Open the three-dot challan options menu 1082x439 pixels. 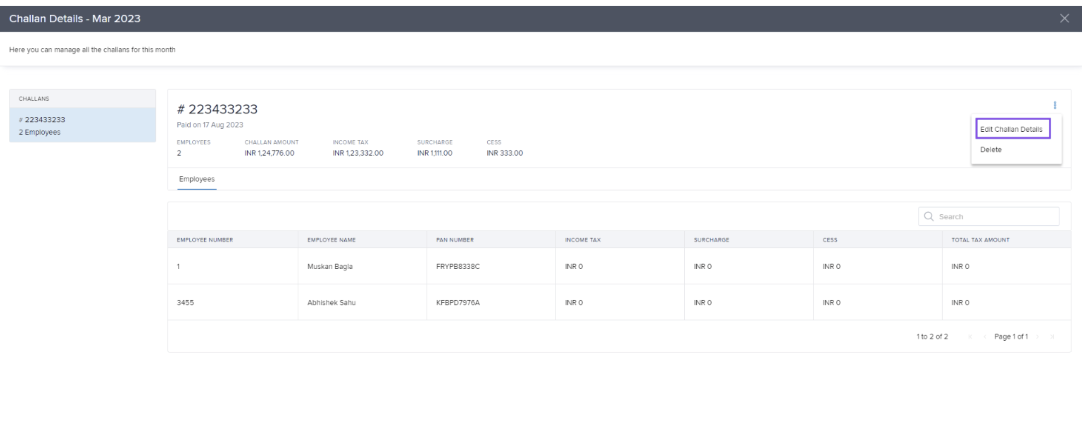1054,106
